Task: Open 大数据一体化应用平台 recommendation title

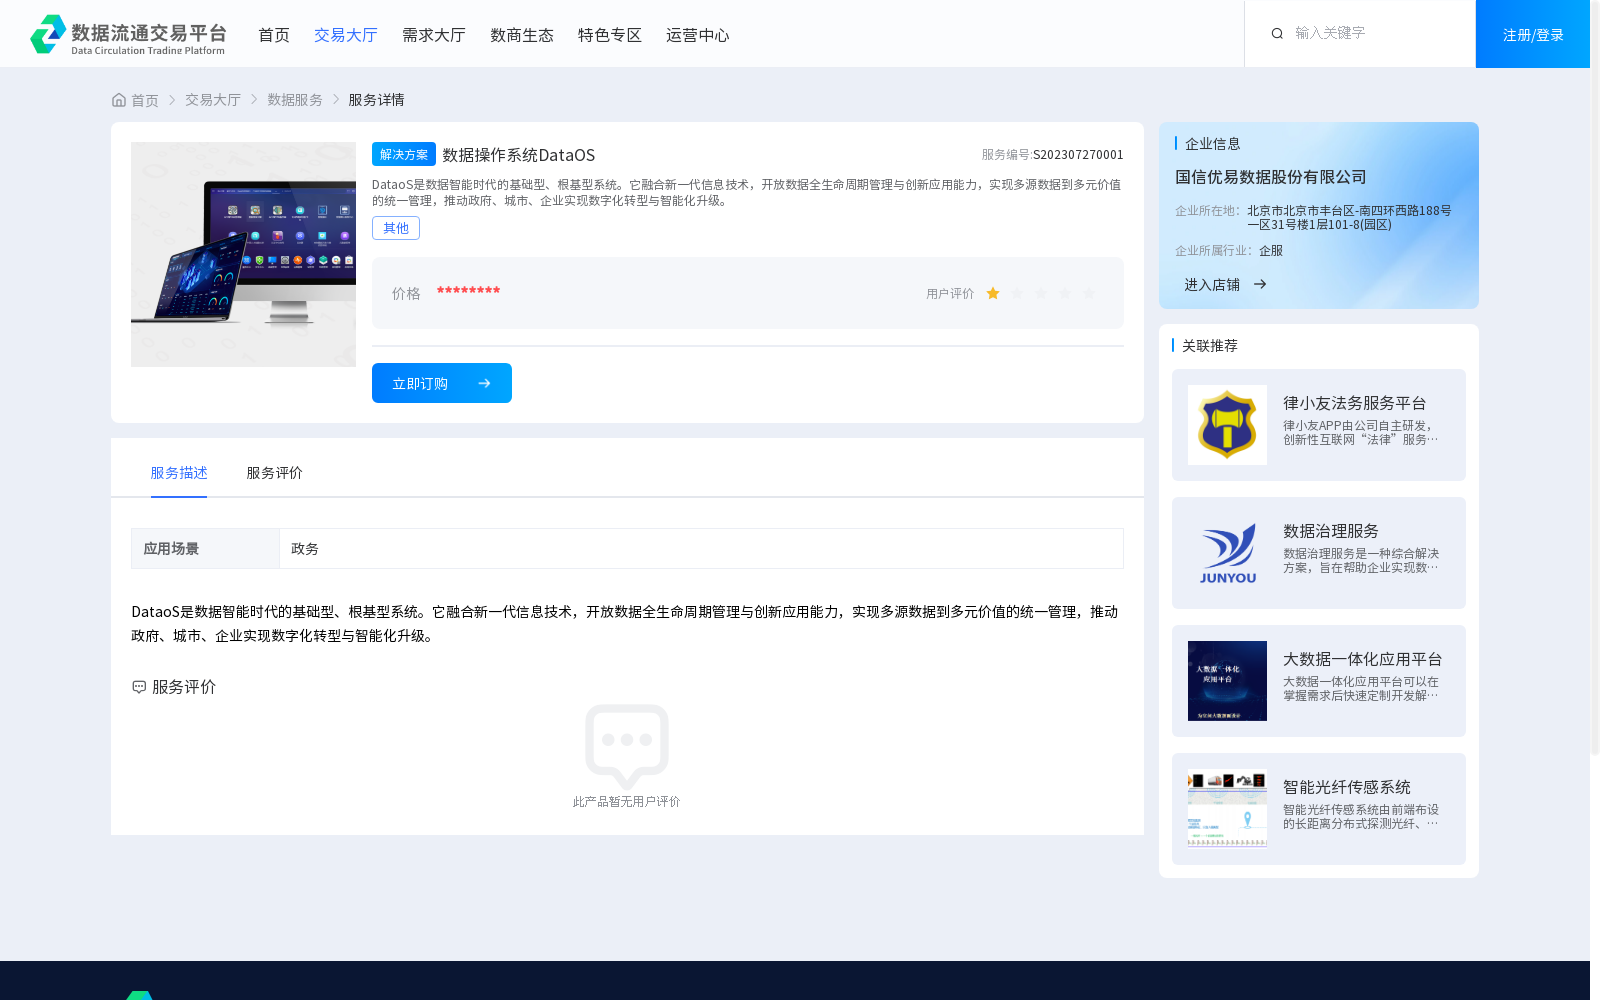Action: point(1363,659)
